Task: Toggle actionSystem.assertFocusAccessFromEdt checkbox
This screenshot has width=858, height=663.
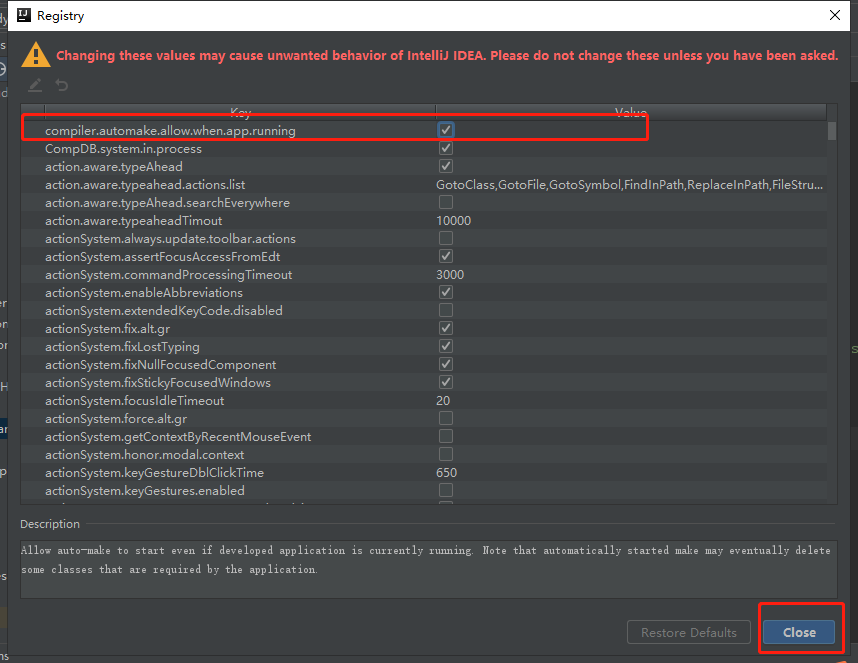Action: 446,257
